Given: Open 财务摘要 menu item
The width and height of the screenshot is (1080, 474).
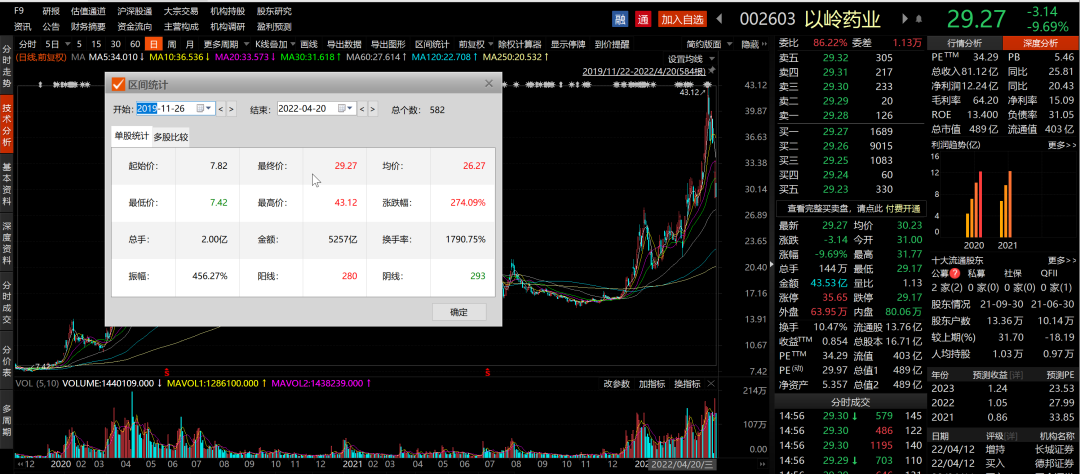Looking at the screenshot, I should click(88, 27).
